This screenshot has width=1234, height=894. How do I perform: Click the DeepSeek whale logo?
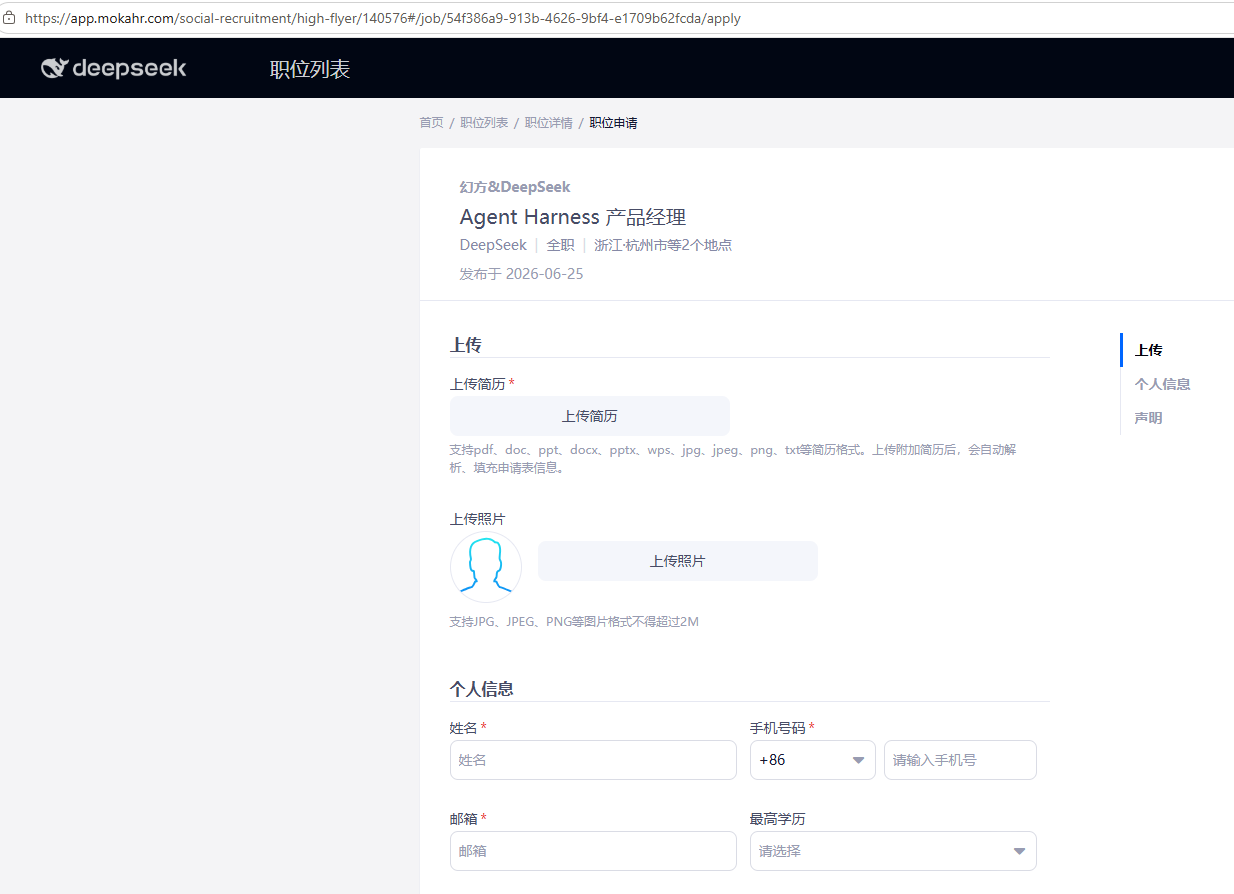pos(114,68)
